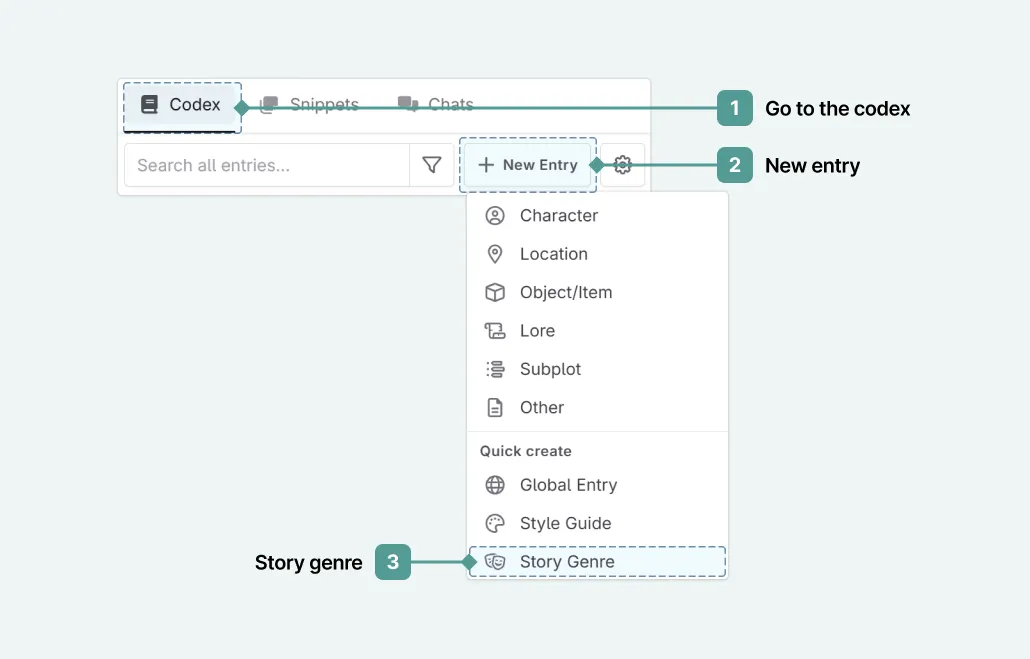The height and width of the screenshot is (659, 1030).
Task: Choose Subplot as the entry type
Action: pyautogui.click(x=550, y=369)
